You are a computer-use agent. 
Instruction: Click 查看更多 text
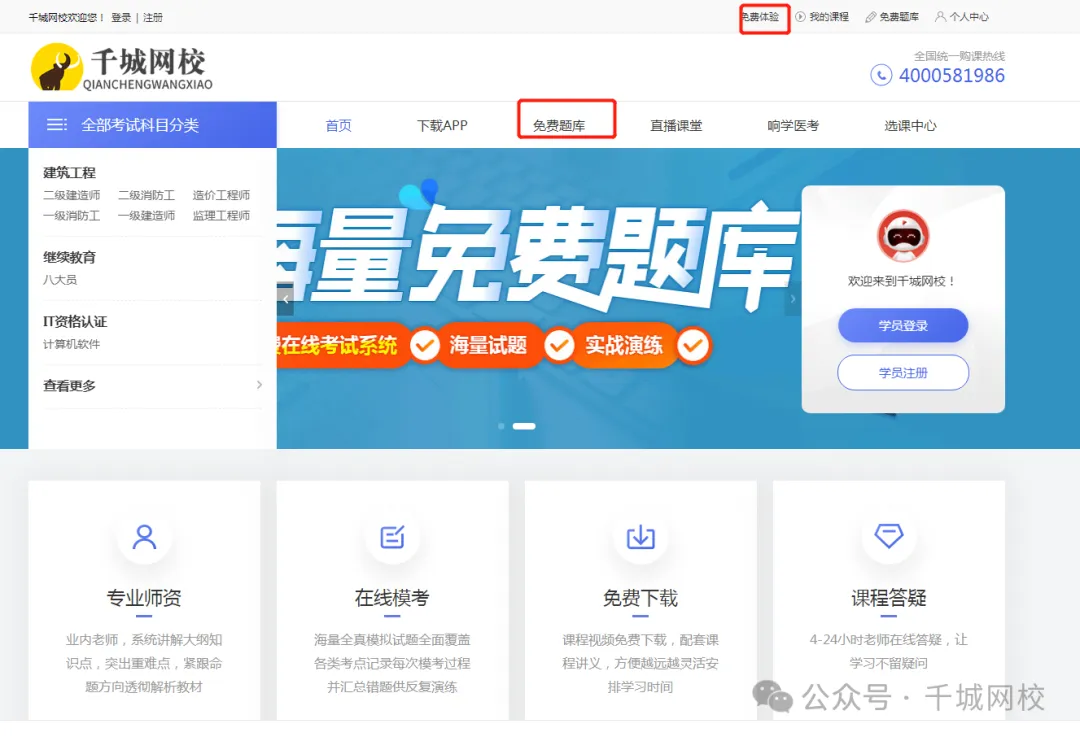click(70, 385)
